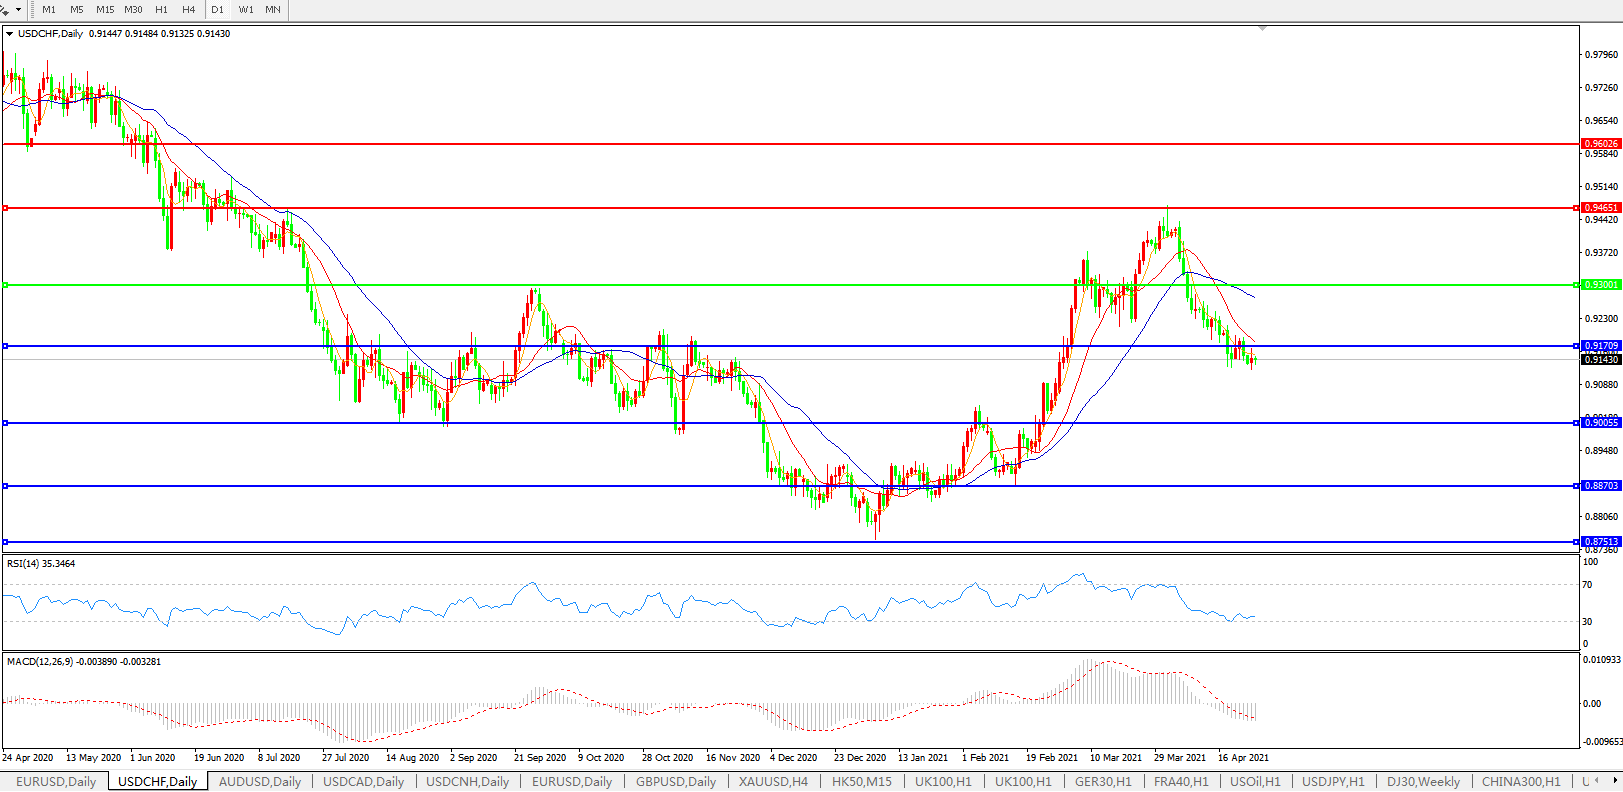Select the red 0.96026 price level label

1600,144
